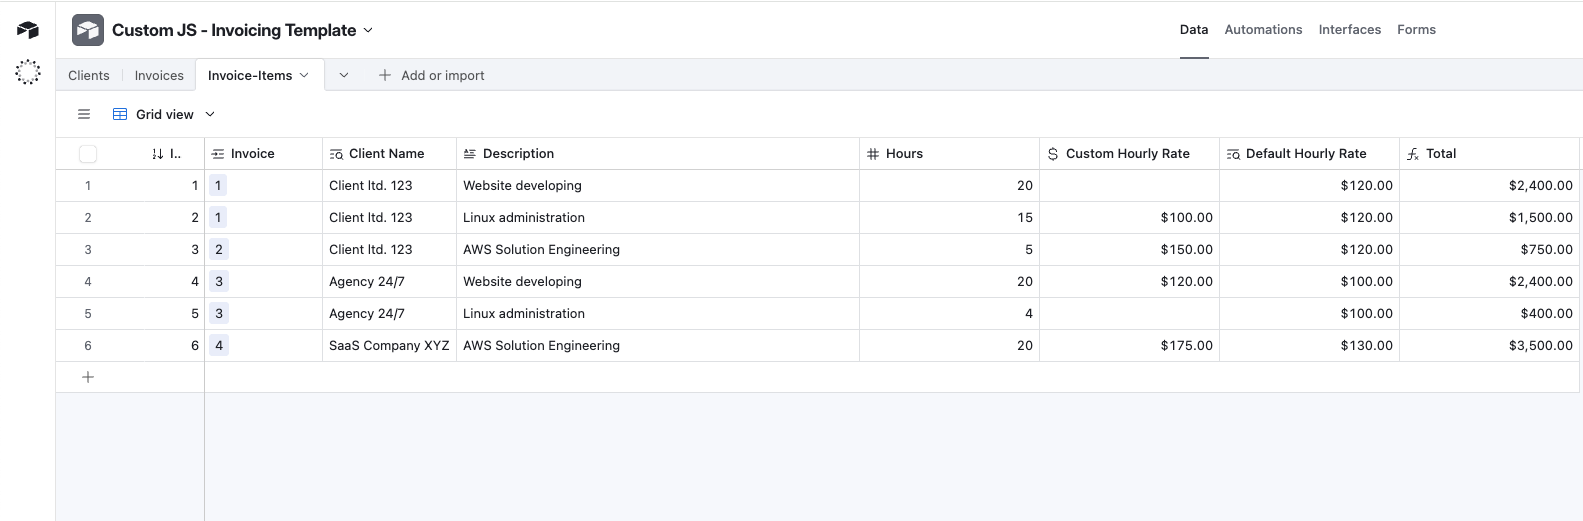Click Client ltd. 123 cell in row 2
This screenshot has width=1583, height=521.
[389, 217]
